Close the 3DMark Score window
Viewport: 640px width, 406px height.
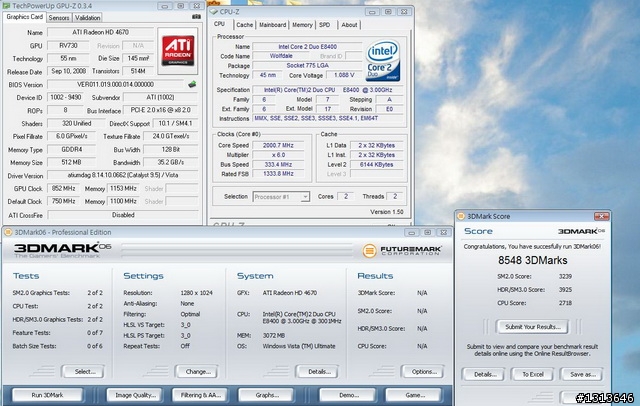[x=601, y=216]
